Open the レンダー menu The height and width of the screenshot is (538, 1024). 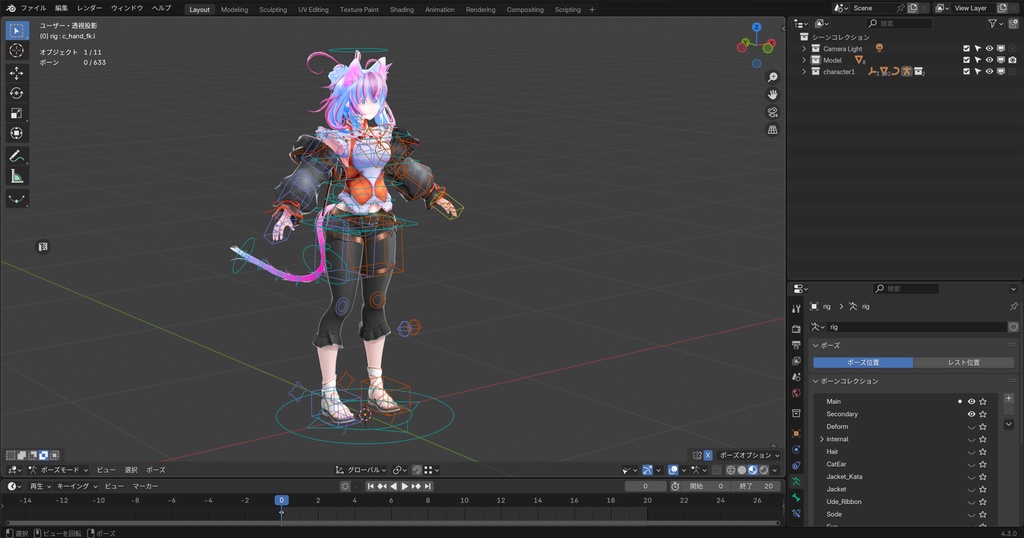click(x=89, y=8)
